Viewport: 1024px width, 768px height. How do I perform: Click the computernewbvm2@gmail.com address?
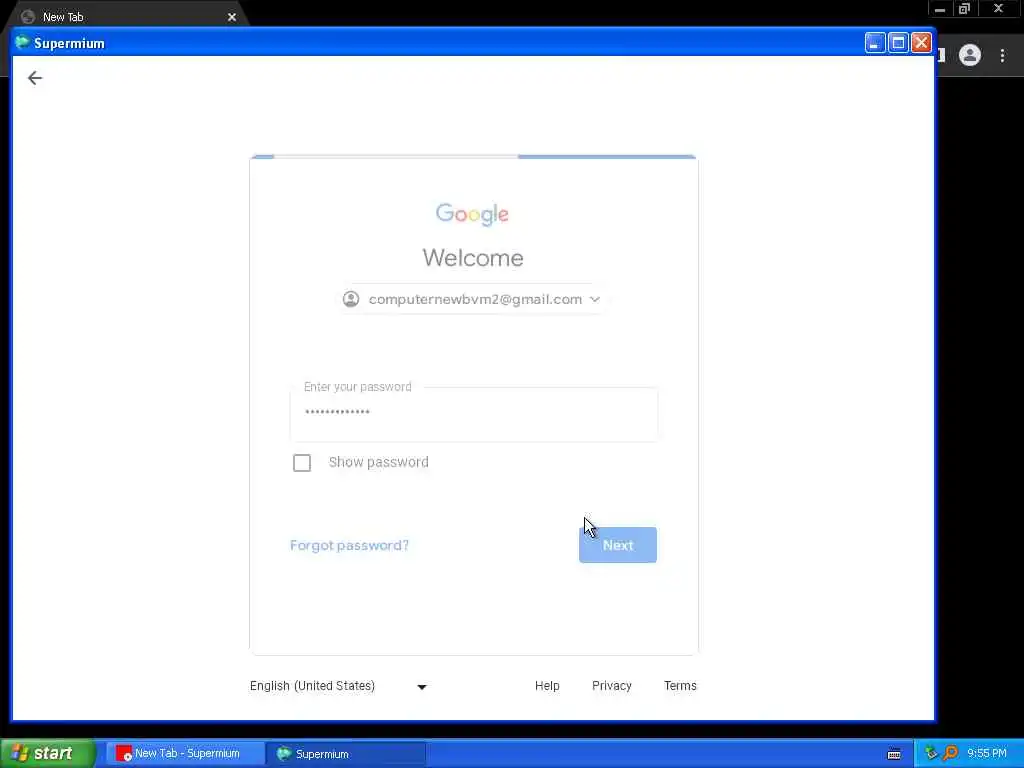coord(475,299)
